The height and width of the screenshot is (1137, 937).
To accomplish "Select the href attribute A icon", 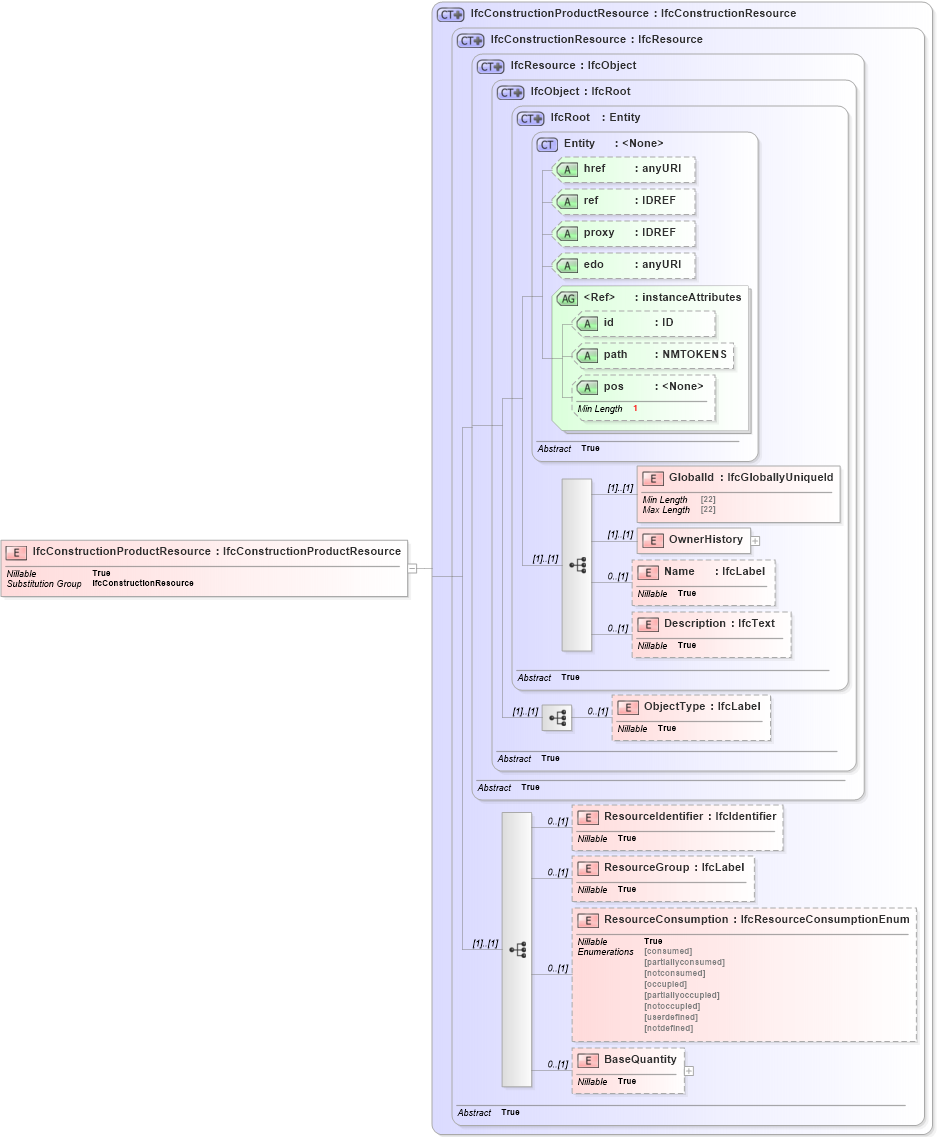I will [x=566, y=169].
